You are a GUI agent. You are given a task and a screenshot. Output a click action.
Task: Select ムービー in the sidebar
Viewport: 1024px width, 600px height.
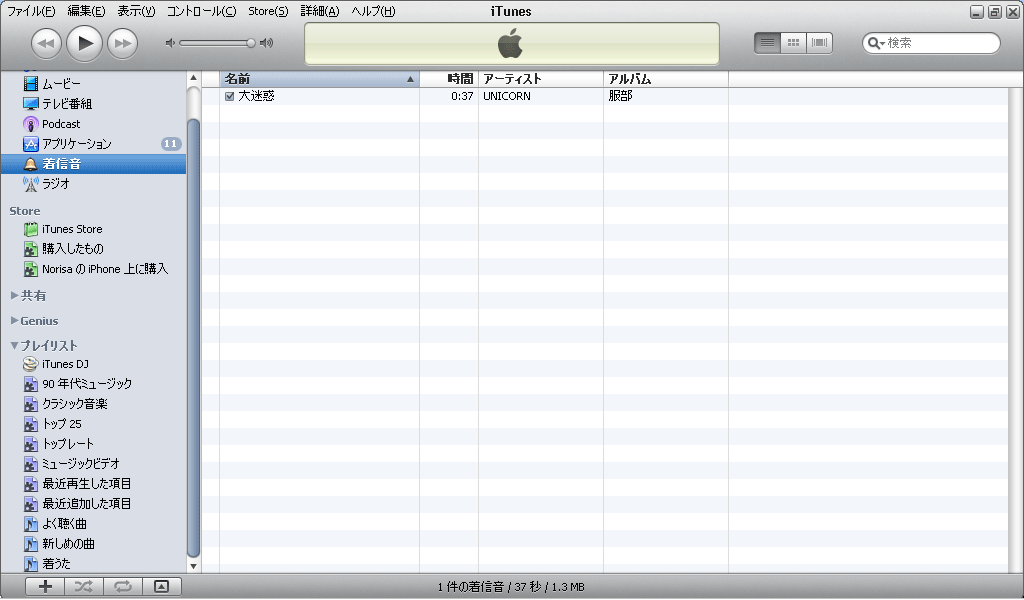(93, 84)
